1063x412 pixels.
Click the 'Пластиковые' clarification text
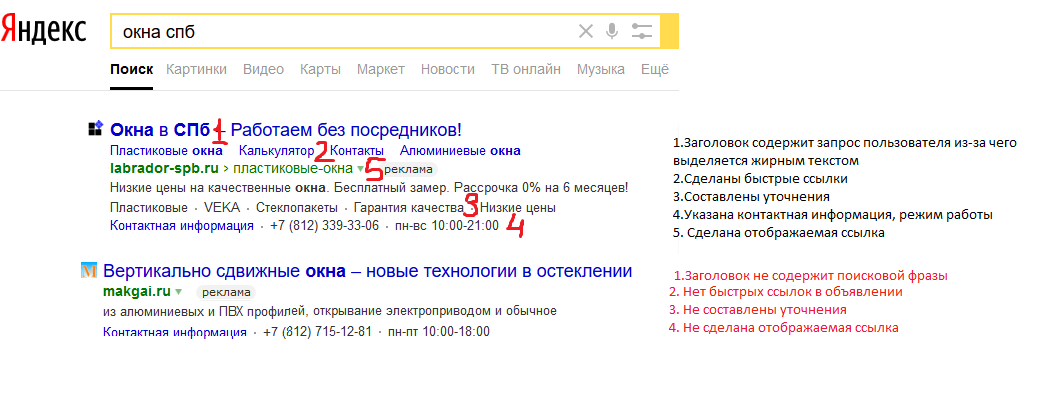pyautogui.click(x=148, y=207)
